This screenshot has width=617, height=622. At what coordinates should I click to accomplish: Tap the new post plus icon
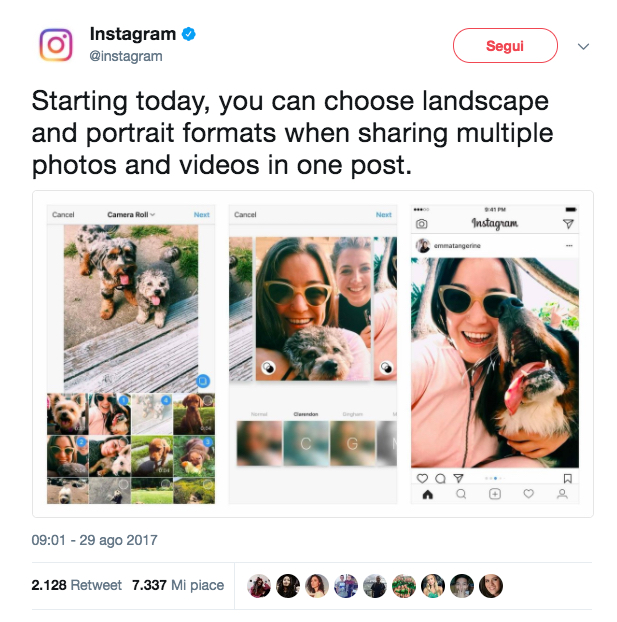click(x=495, y=494)
